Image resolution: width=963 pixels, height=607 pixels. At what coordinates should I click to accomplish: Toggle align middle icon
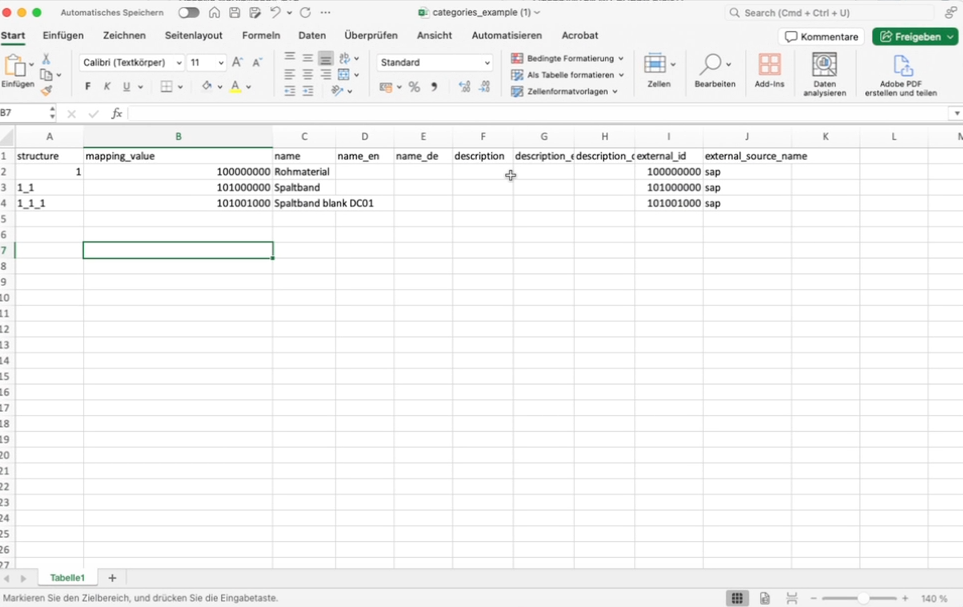tap(308, 58)
